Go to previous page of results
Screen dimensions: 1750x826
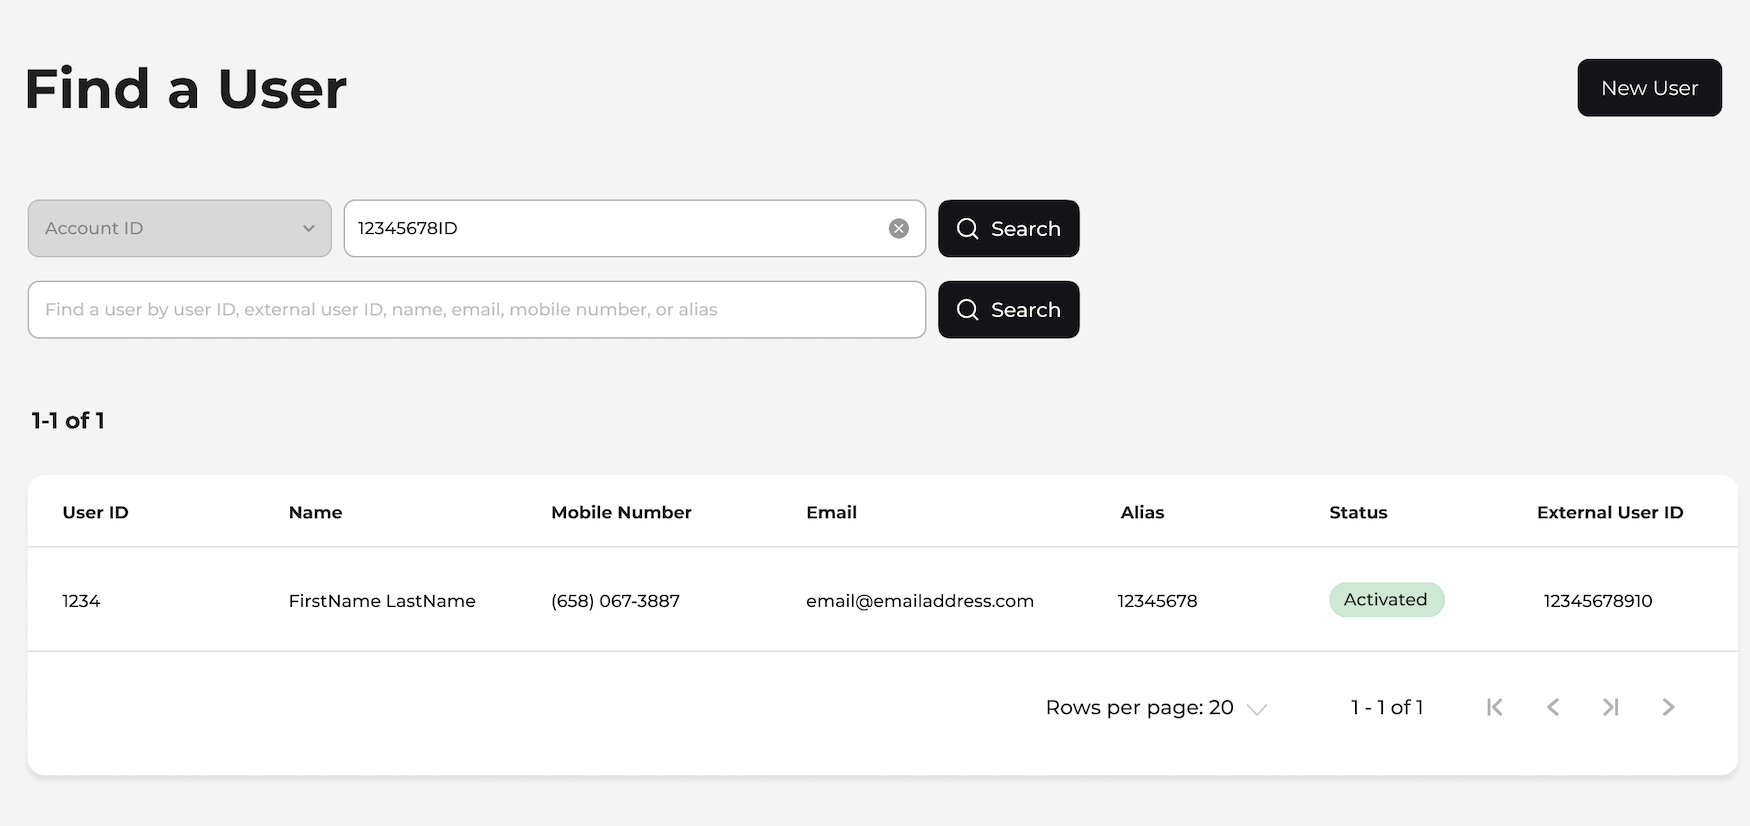(x=1553, y=707)
